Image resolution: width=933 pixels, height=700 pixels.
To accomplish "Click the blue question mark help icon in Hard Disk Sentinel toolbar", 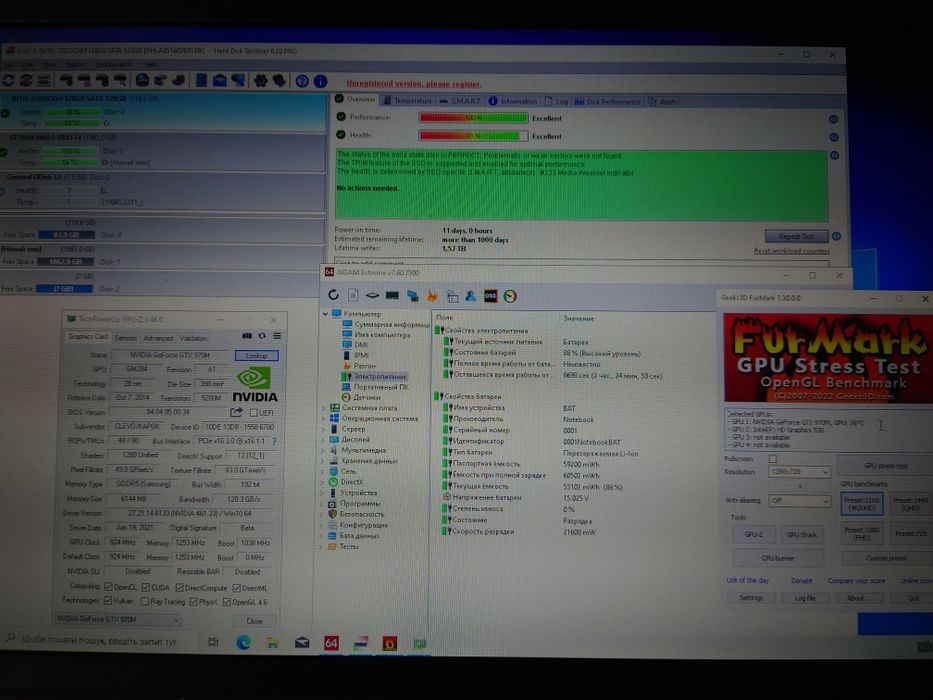I will [x=302, y=80].
